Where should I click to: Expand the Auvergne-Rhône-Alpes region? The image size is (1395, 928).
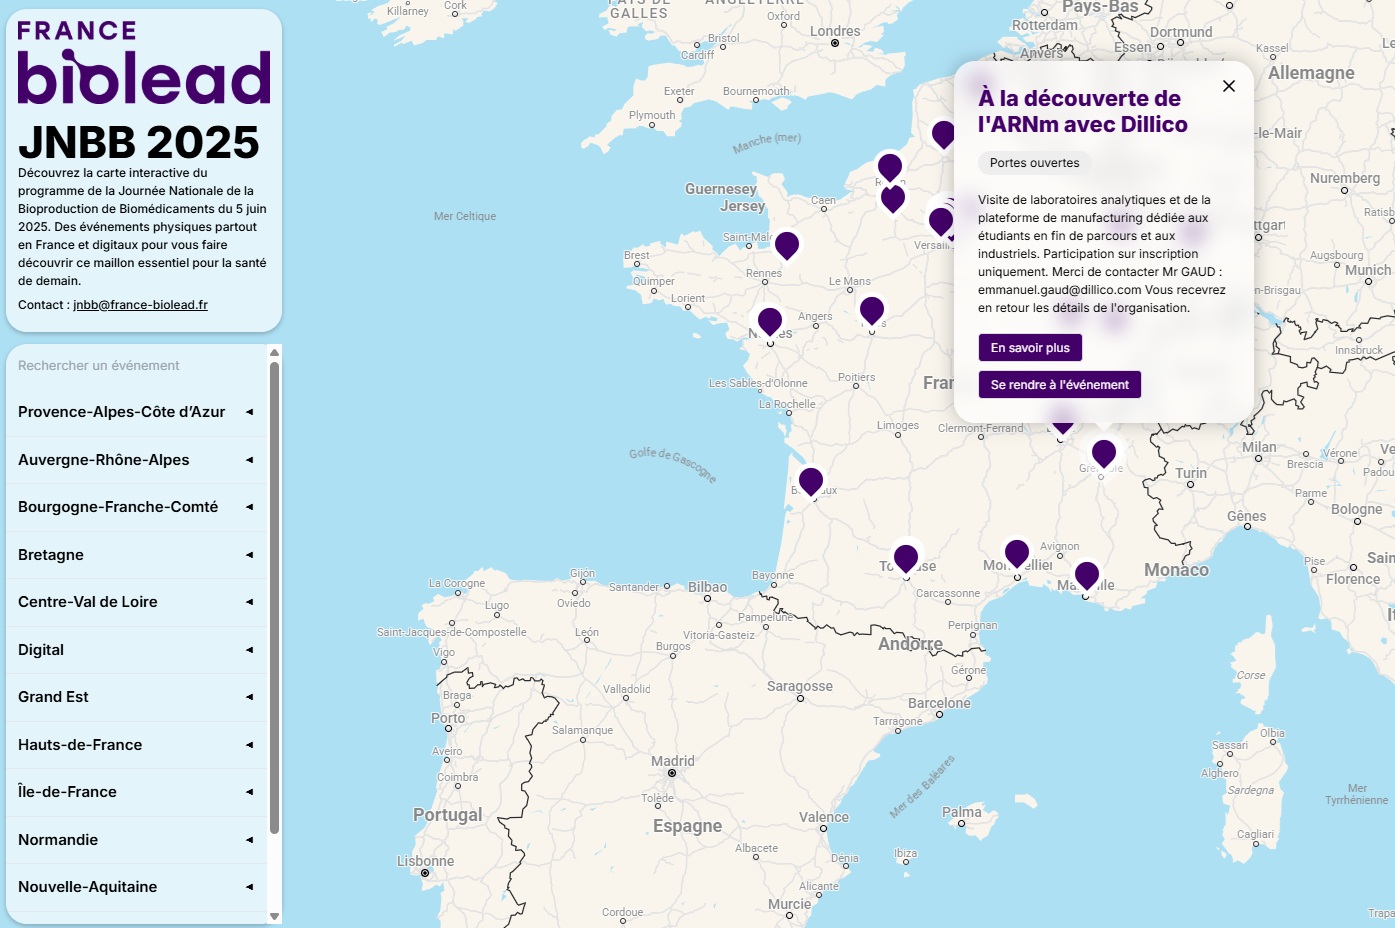pyautogui.click(x=137, y=460)
